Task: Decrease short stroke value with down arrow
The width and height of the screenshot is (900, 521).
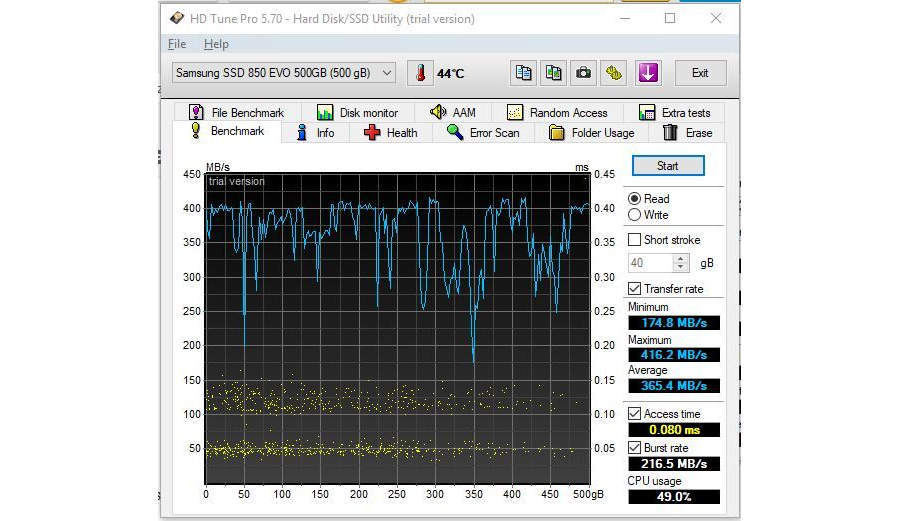Action: (680, 267)
